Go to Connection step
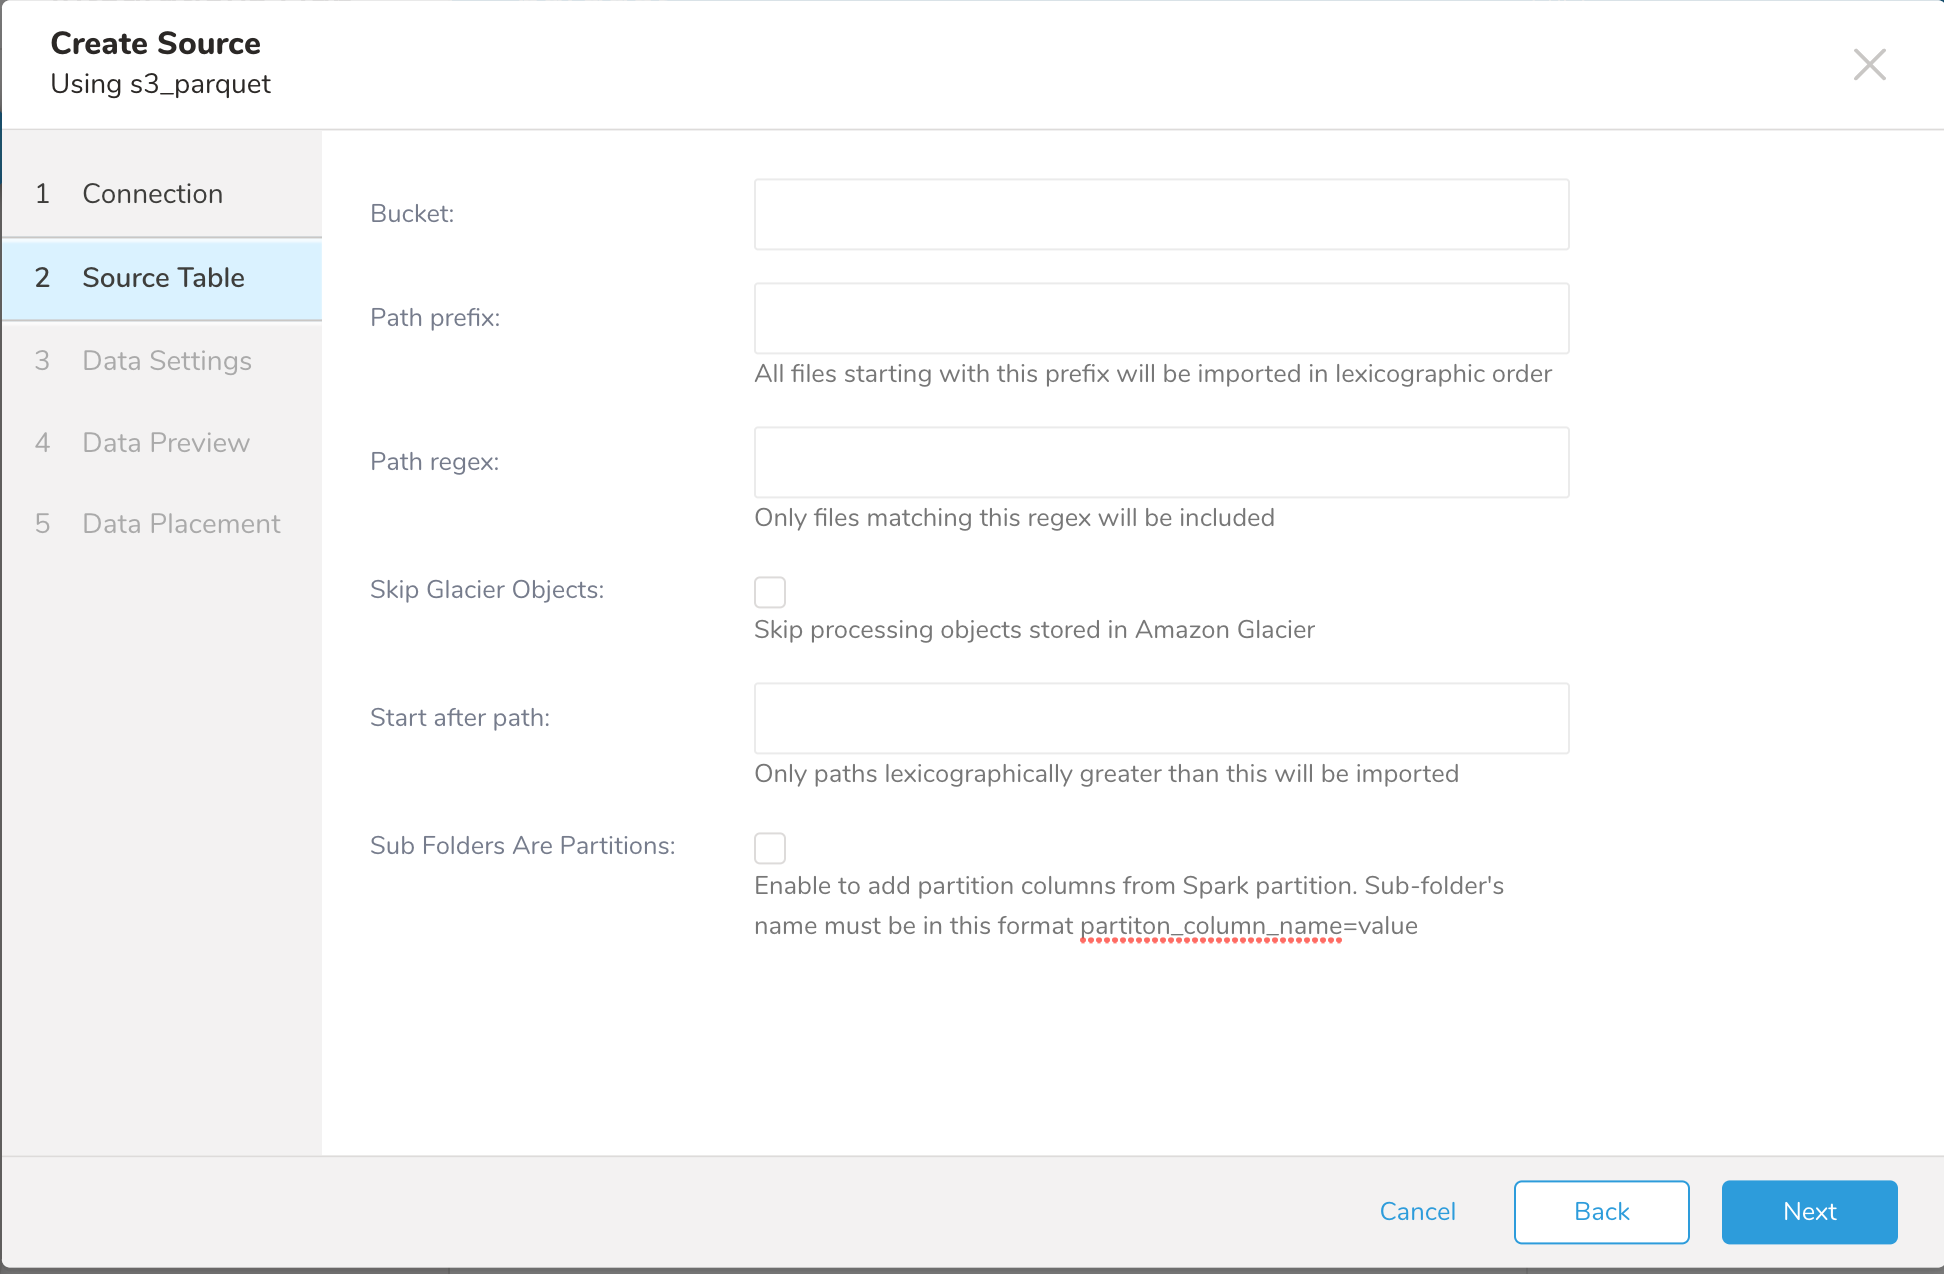The height and width of the screenshot is (1274, 1944). click(x=152, y=194)
